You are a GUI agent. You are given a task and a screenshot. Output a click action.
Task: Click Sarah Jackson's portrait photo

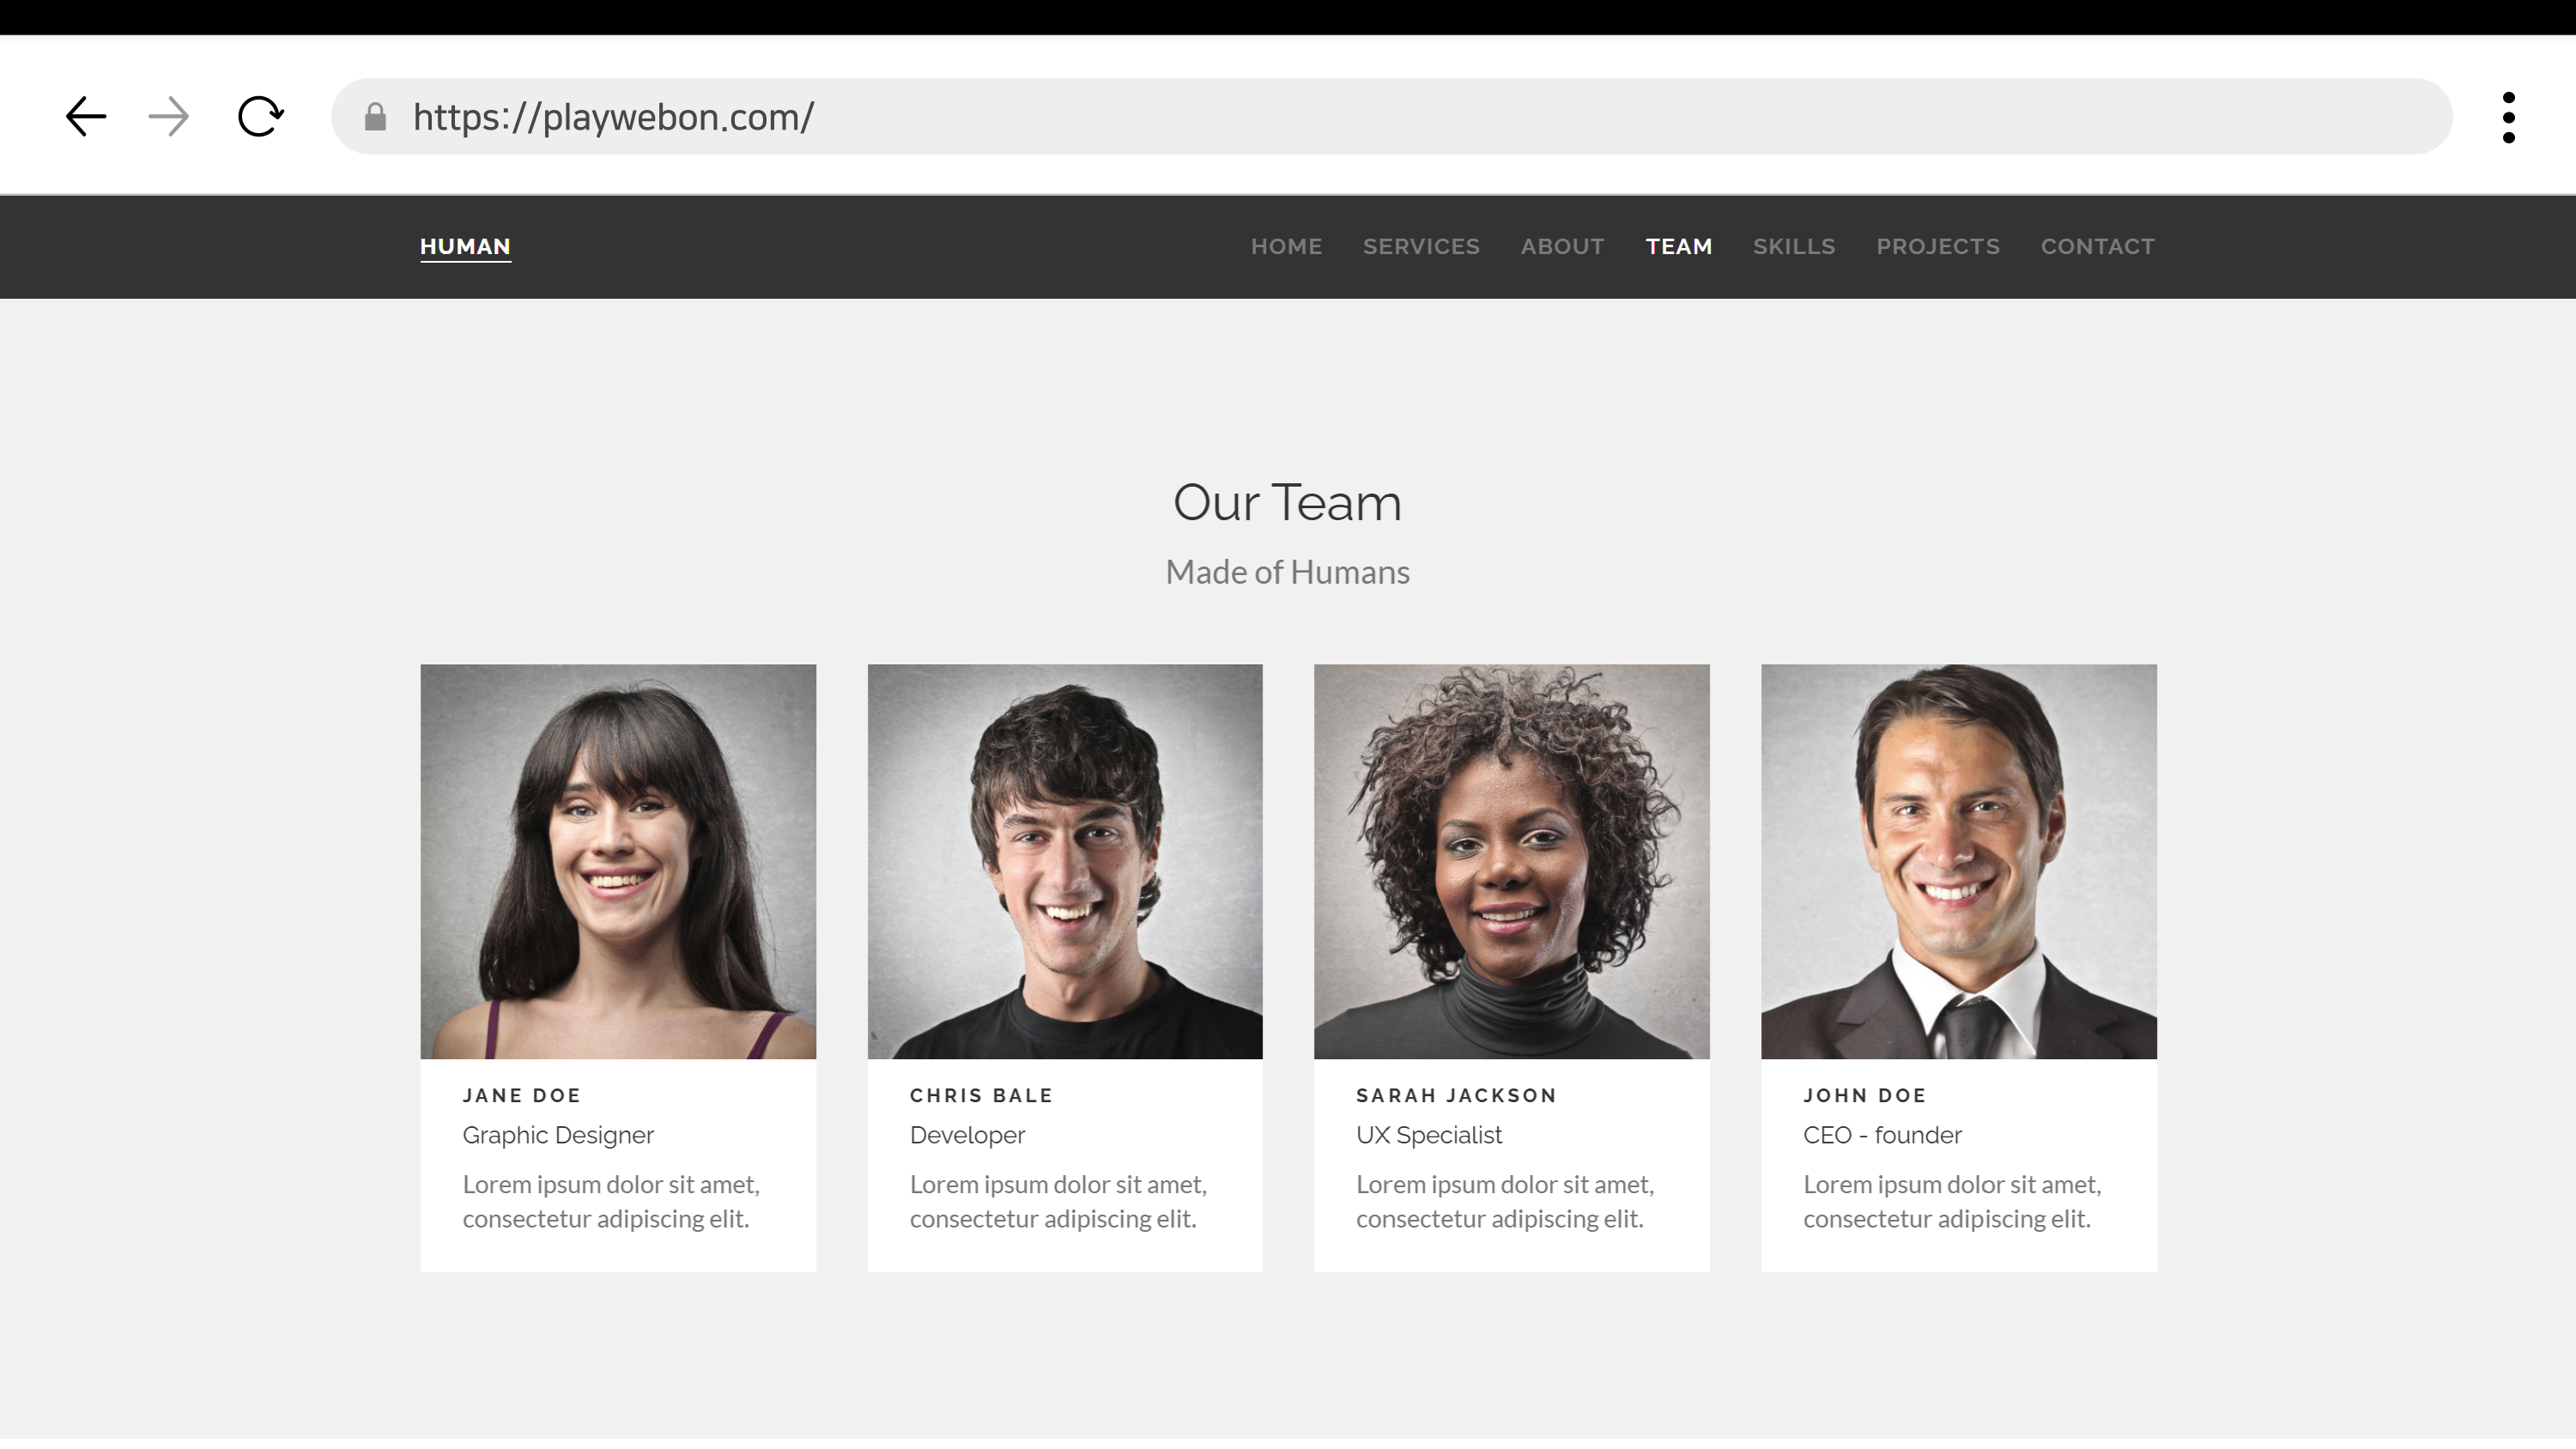point(1511,861)
